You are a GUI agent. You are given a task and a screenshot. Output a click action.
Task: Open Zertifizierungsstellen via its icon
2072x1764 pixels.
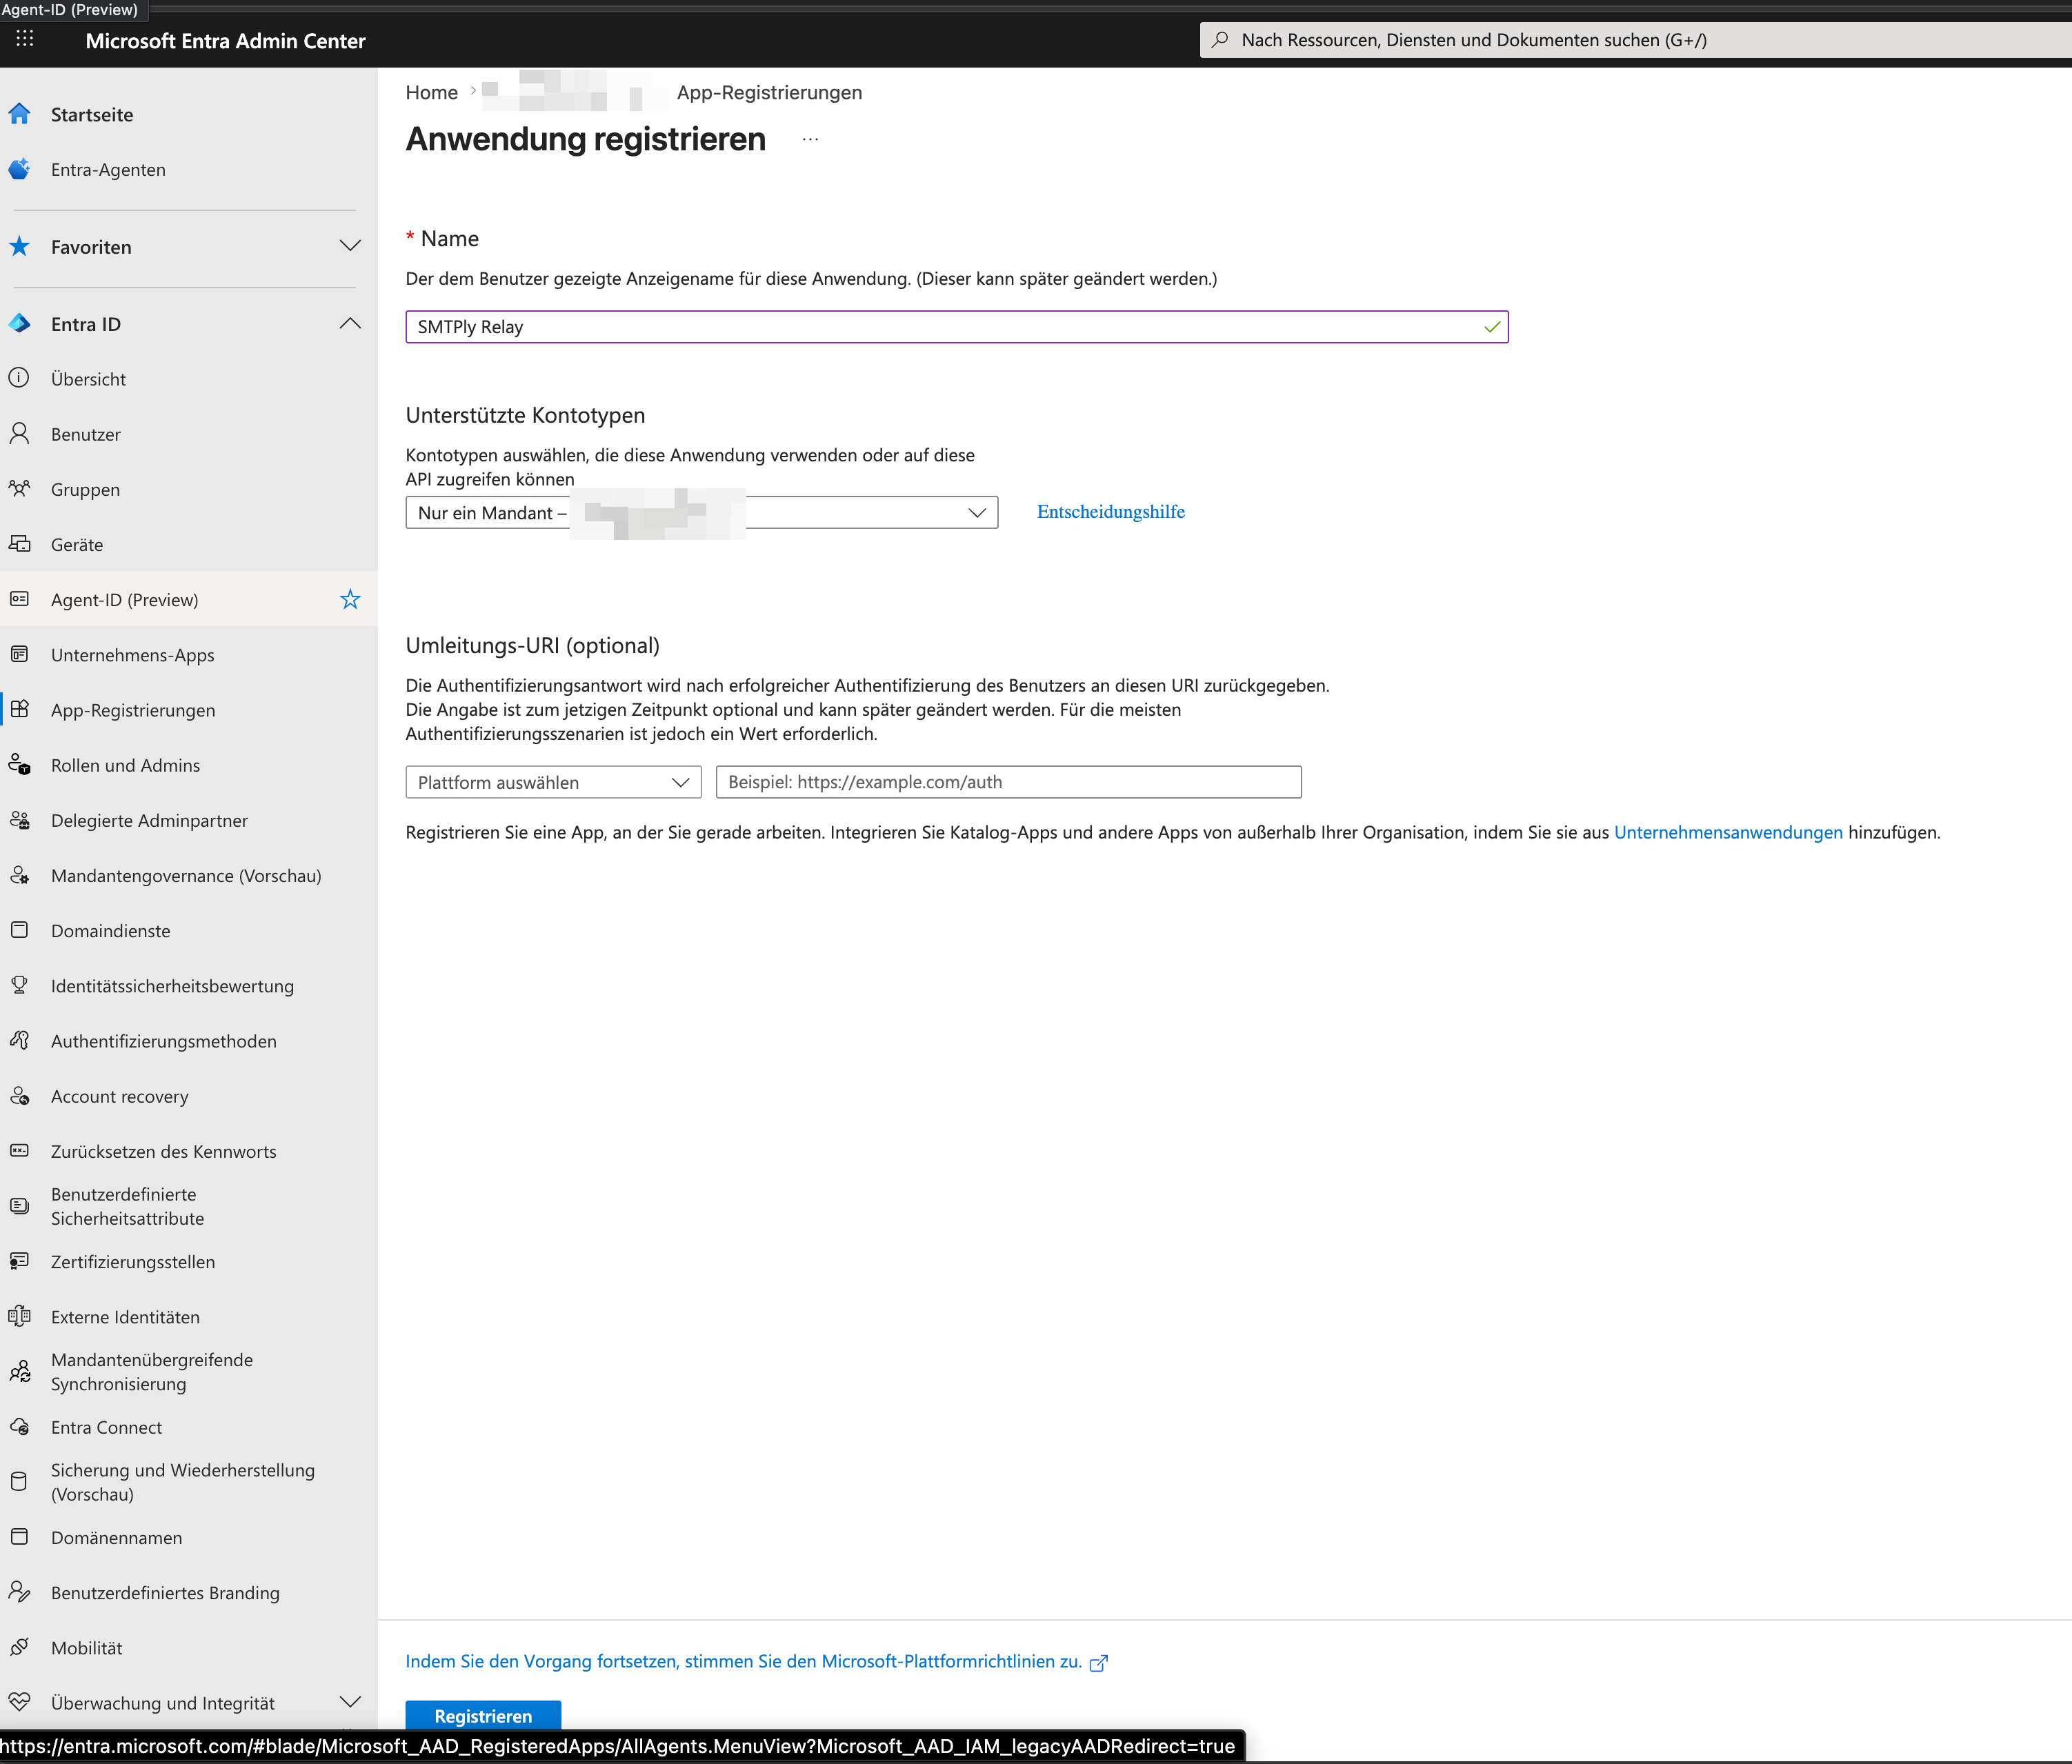point(20,1261)
